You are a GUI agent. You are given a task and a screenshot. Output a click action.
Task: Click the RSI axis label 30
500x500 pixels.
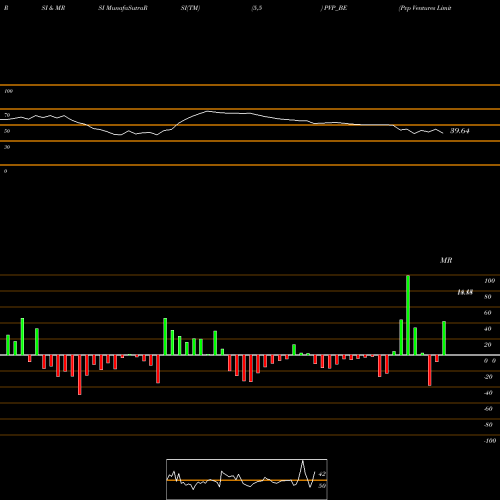click(7, 147)
